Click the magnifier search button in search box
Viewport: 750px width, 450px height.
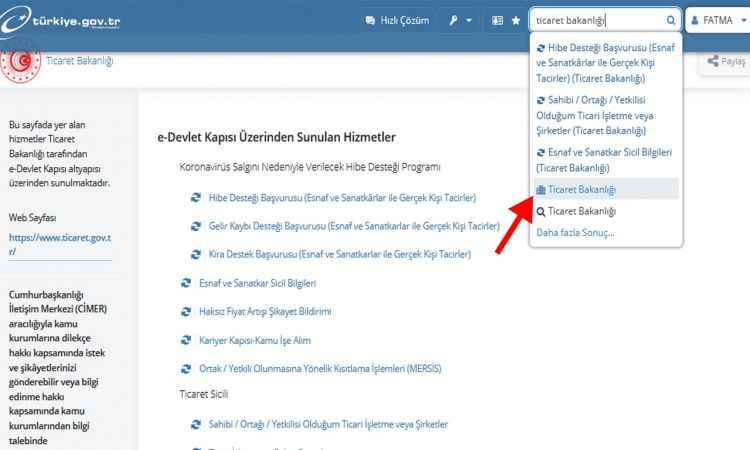pyautogui.click(x=671, y=21)
